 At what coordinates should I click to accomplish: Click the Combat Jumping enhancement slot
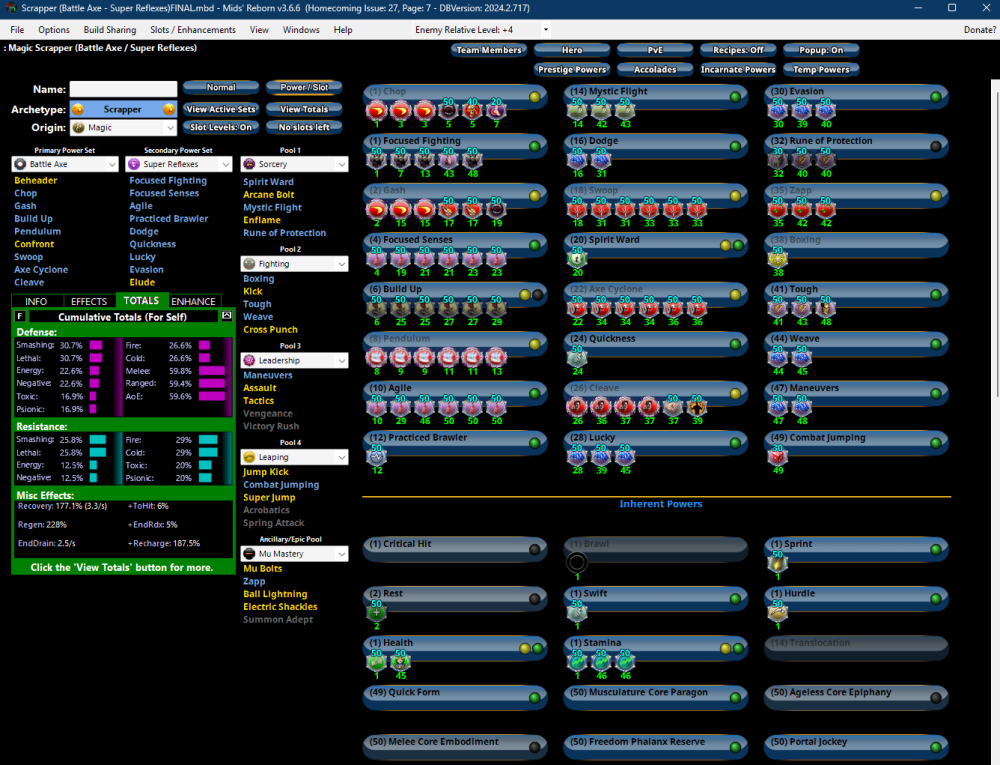pyautogui.click(x=777, y=456)
